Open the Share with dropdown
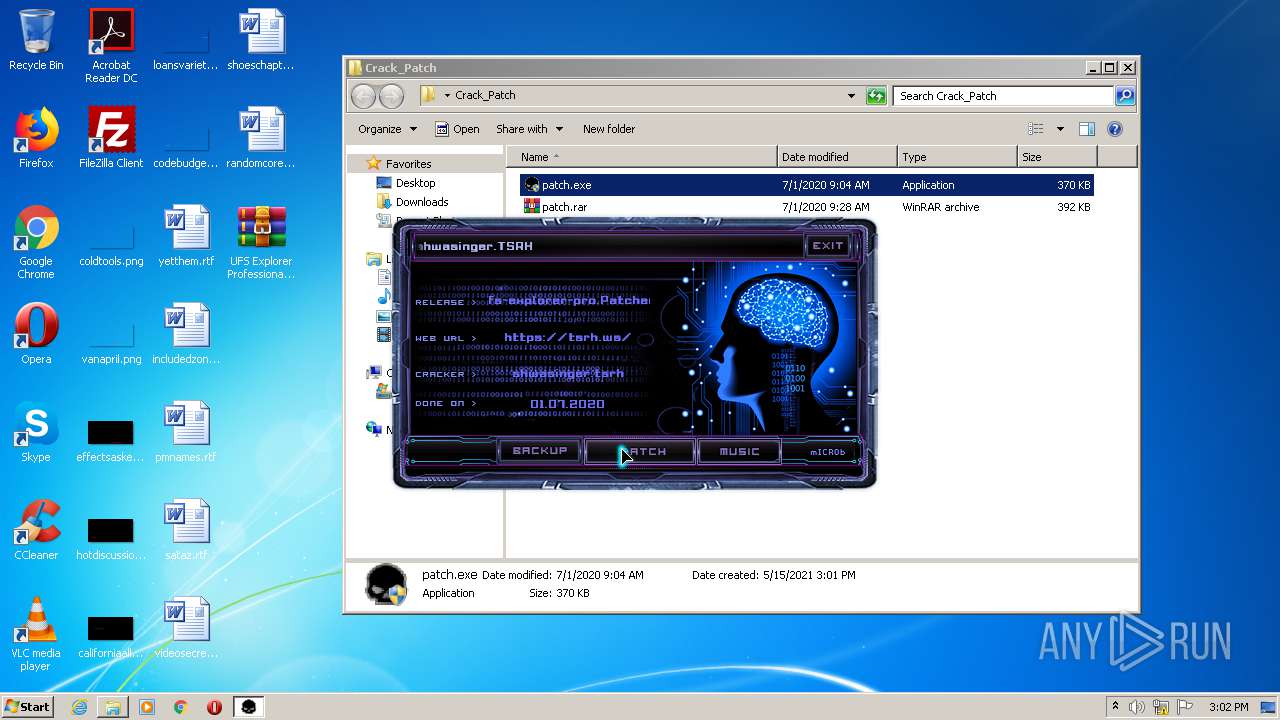Viewport: 1280px width, 720px height. (x=529, y=129)
